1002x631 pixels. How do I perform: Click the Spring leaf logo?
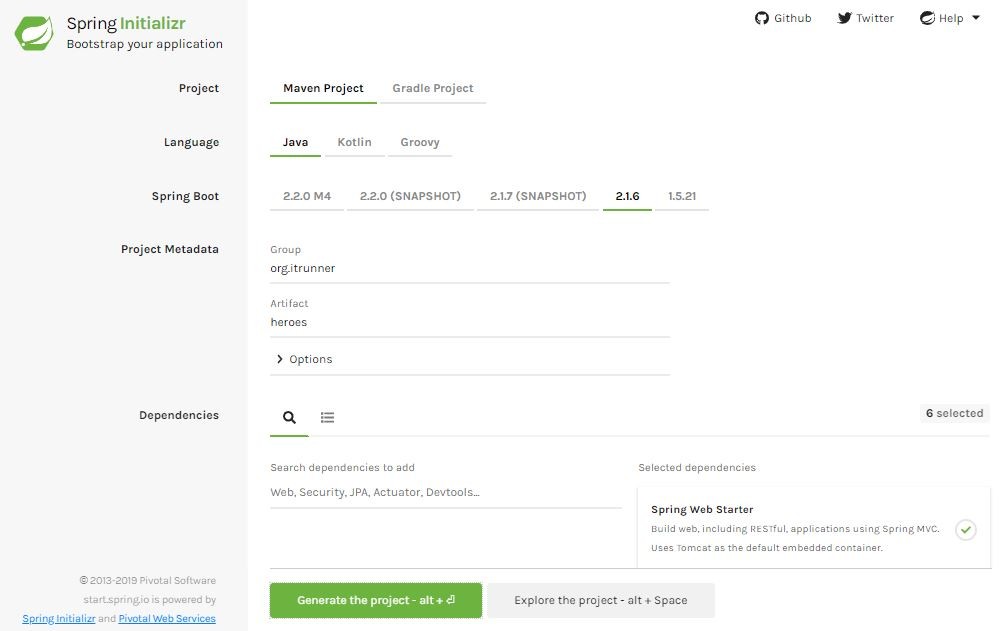(34, 33)
